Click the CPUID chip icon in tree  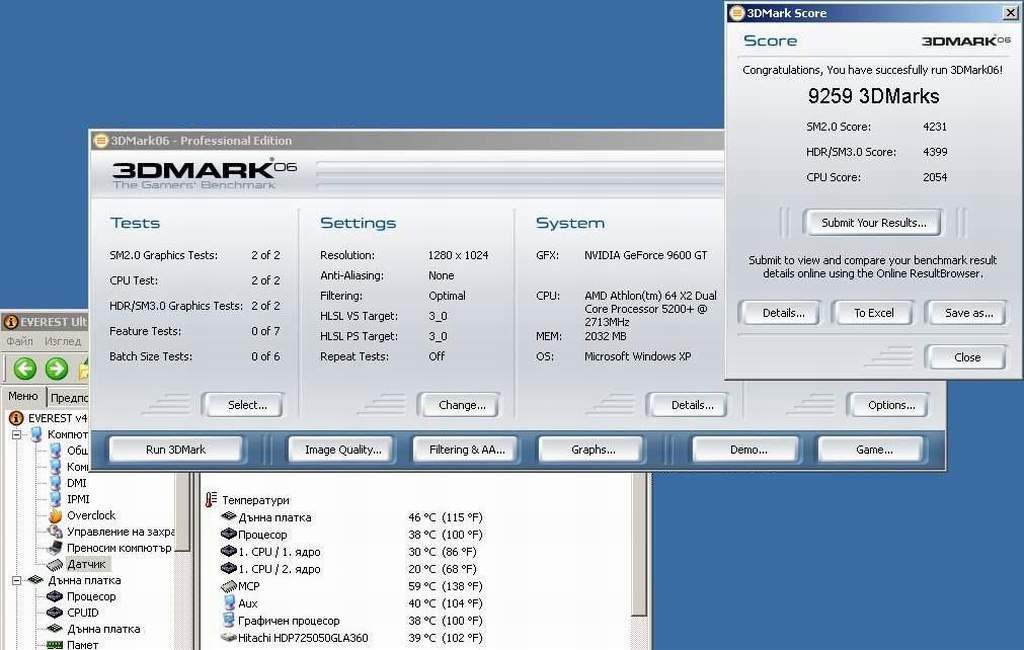(x=56, y=613)
